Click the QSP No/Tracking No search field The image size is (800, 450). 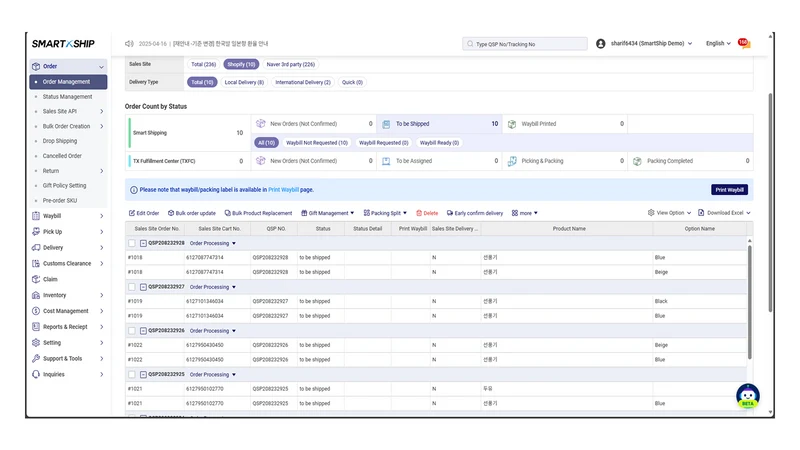coord(524,44)
